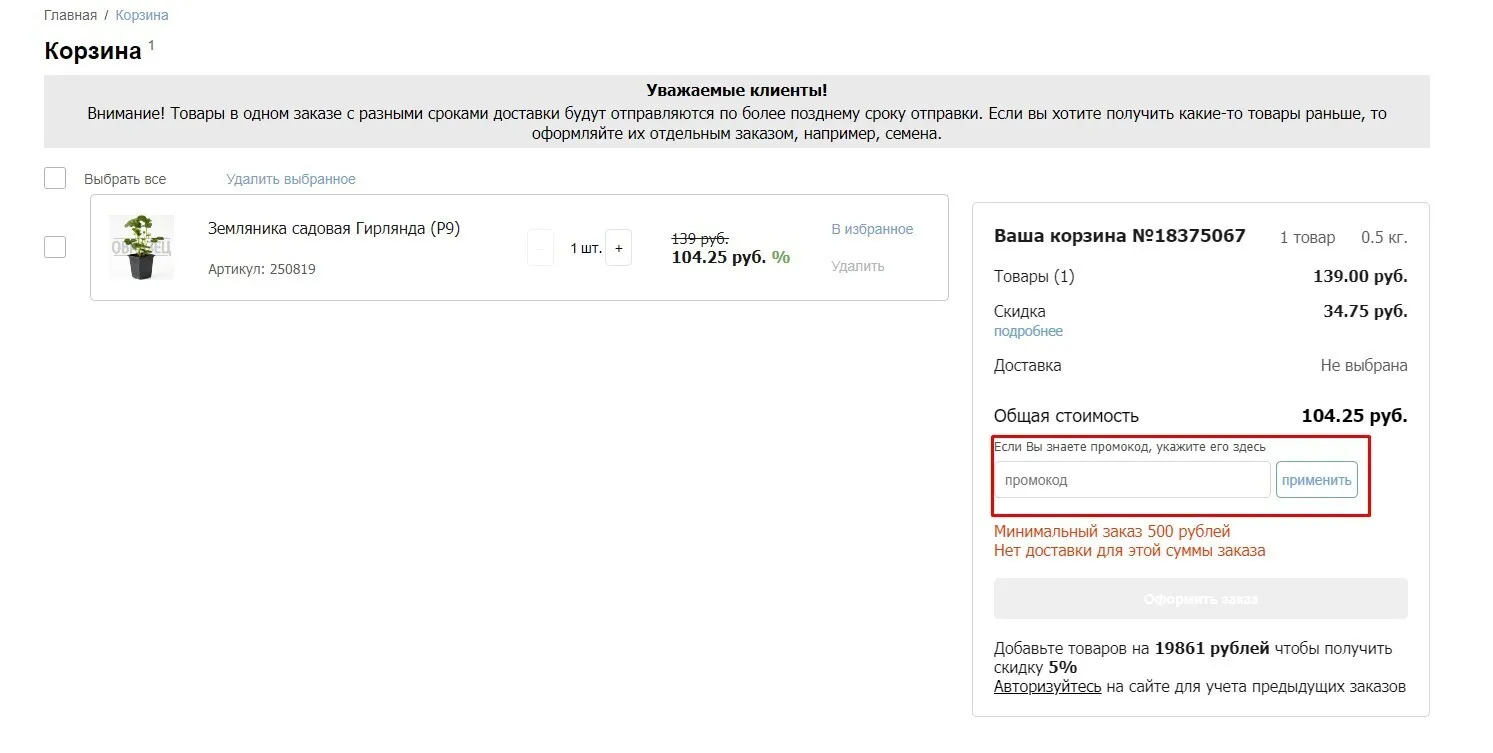Click the "Корзина" breadcrumb link

pyautogui.click(x=142, y=15)
